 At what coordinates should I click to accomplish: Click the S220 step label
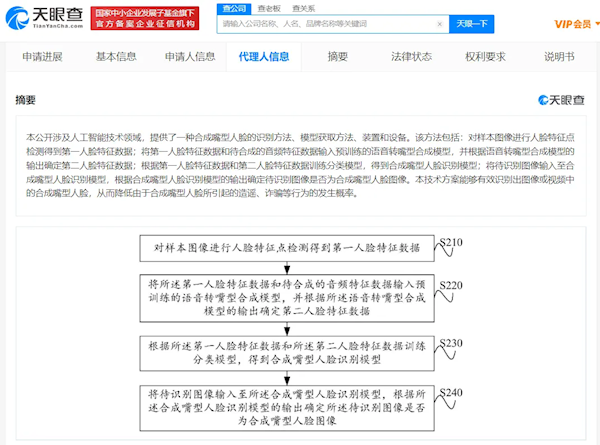point(451,285)
